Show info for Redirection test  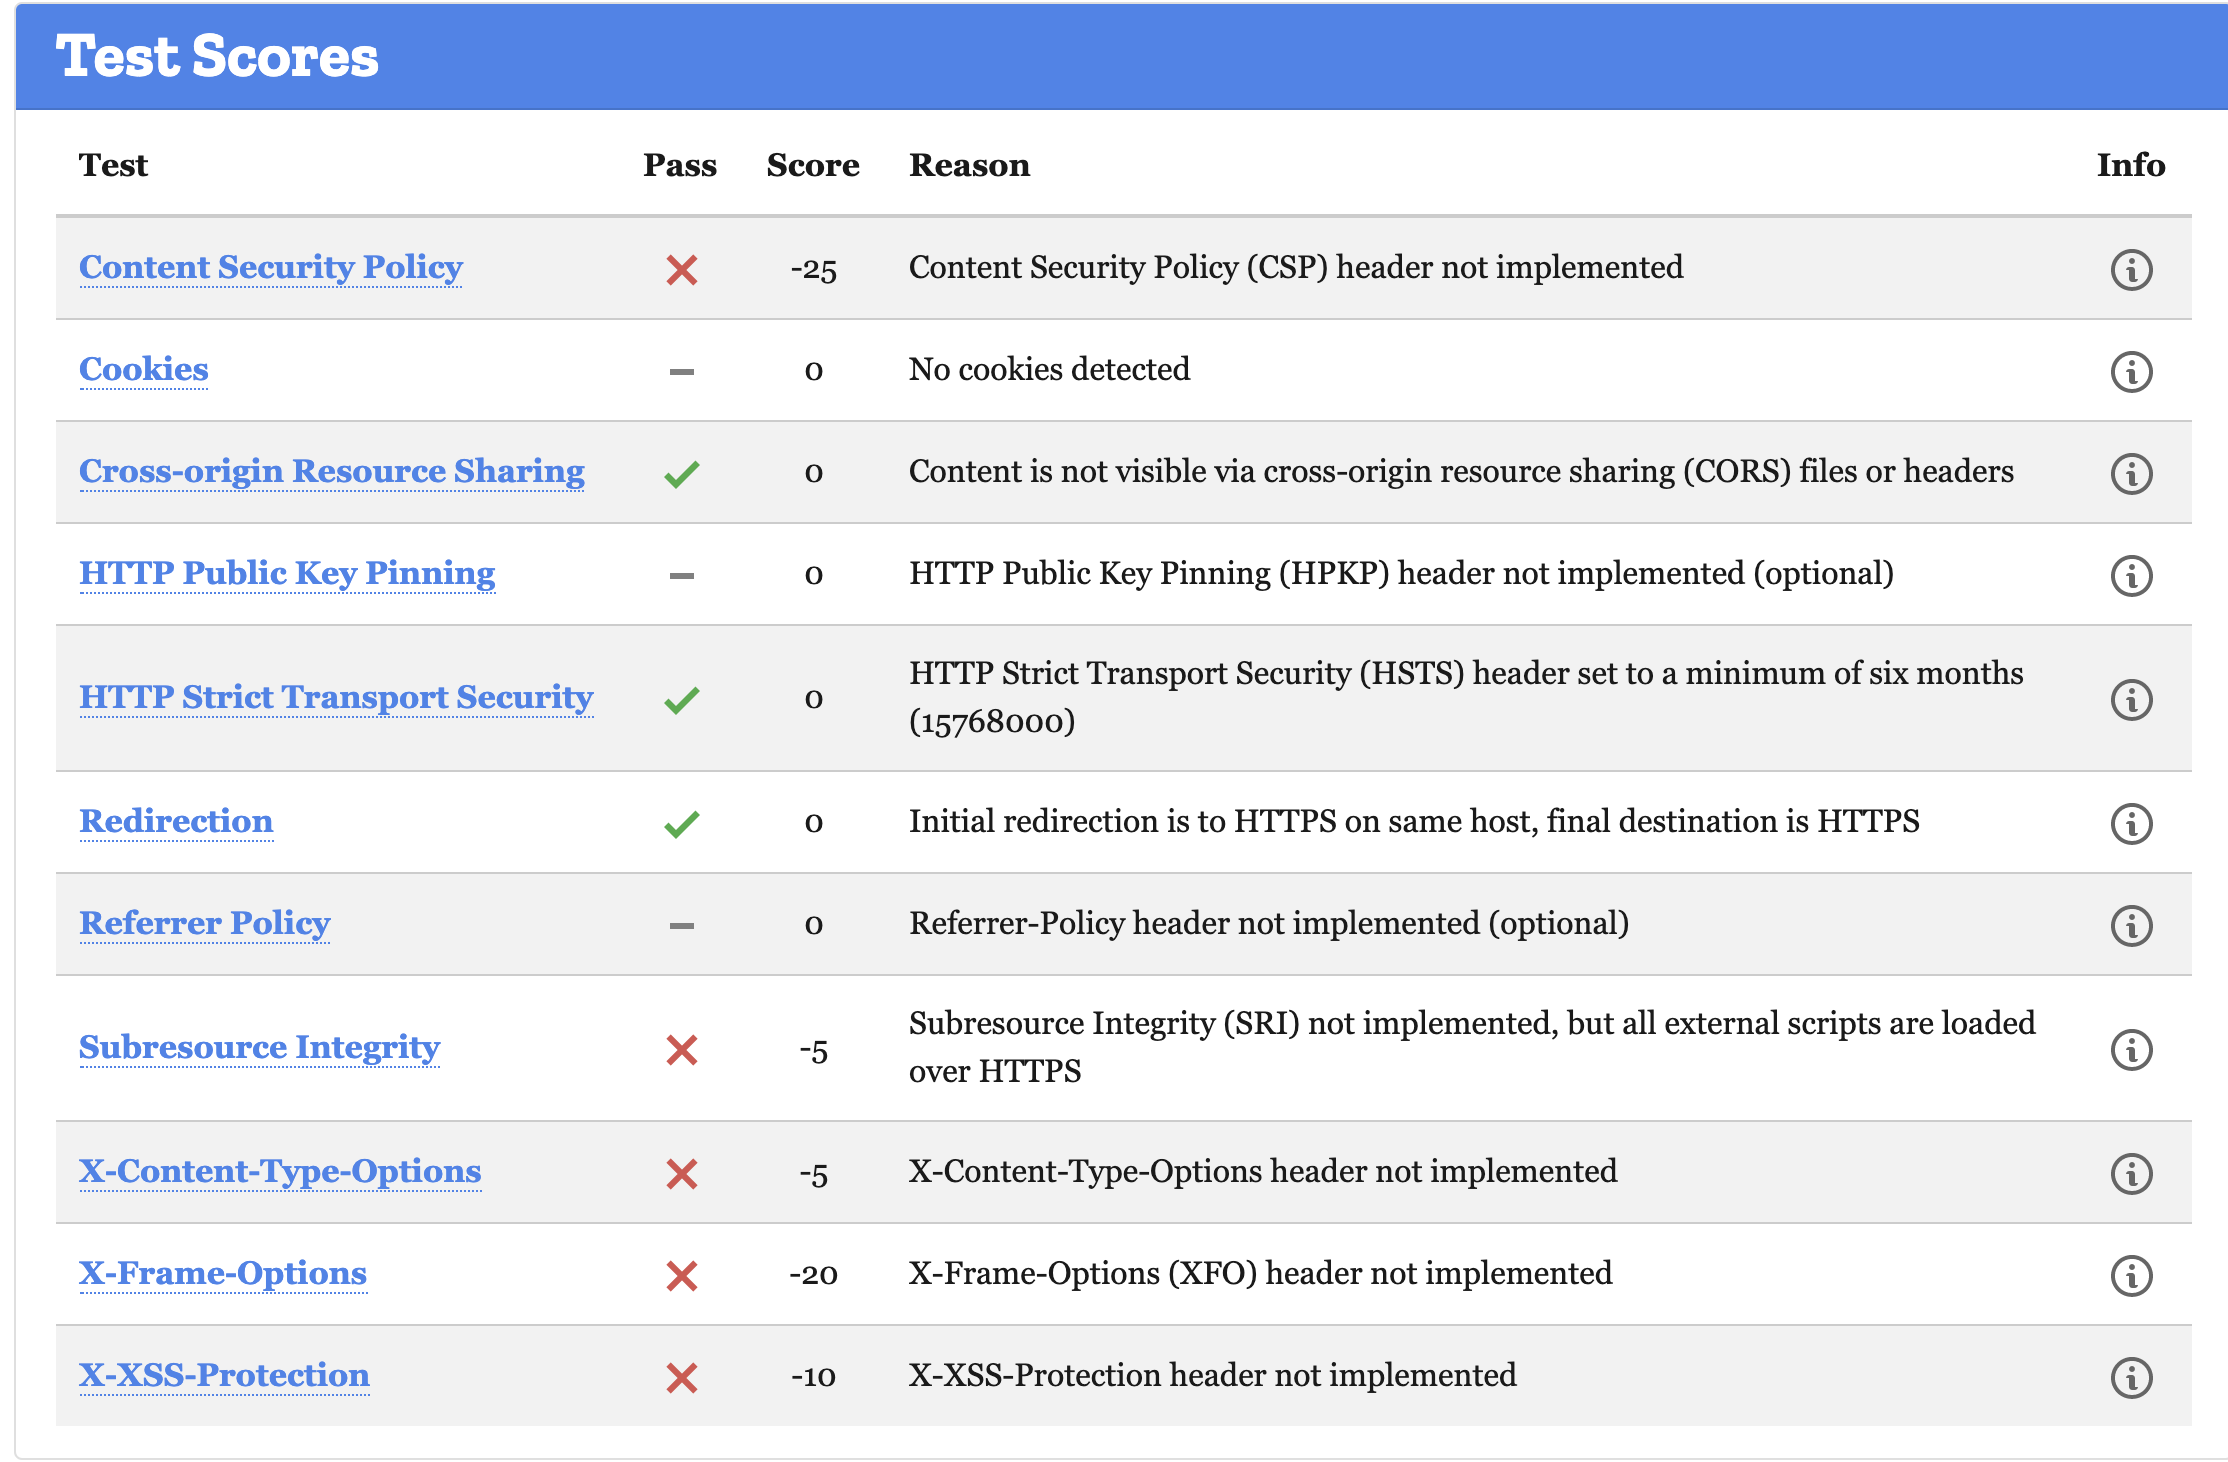(x=2130, y=824)
